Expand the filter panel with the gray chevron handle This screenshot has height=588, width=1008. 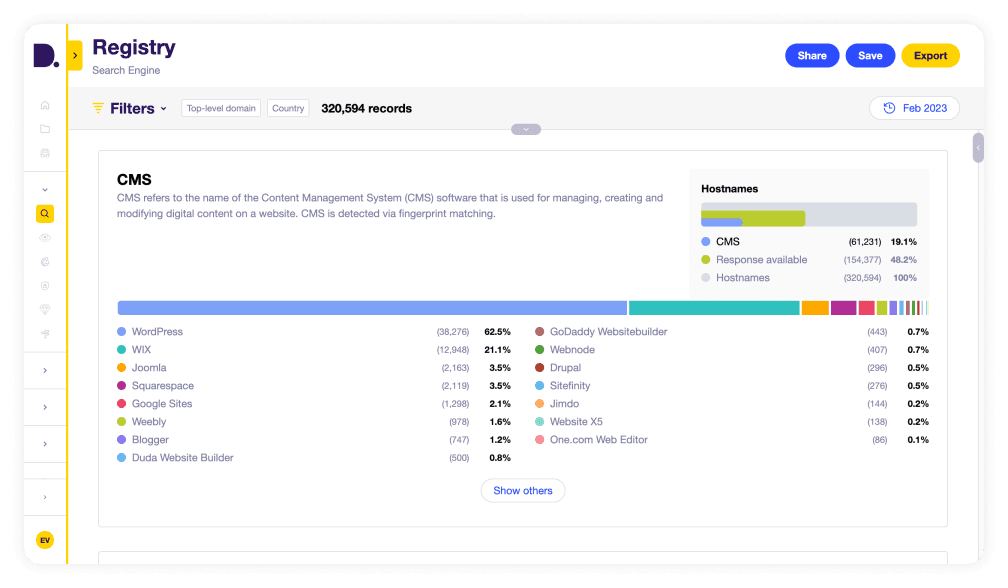coord(526,129)
